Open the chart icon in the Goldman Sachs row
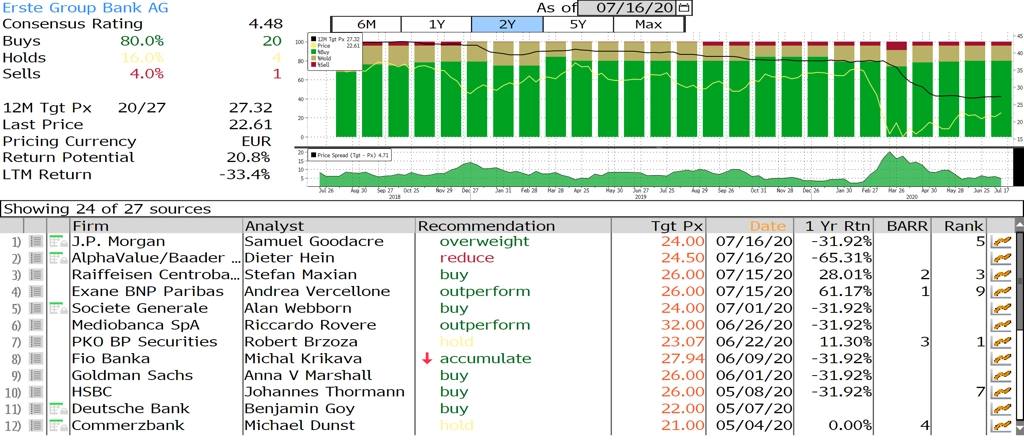 [x=1000, y=376]
